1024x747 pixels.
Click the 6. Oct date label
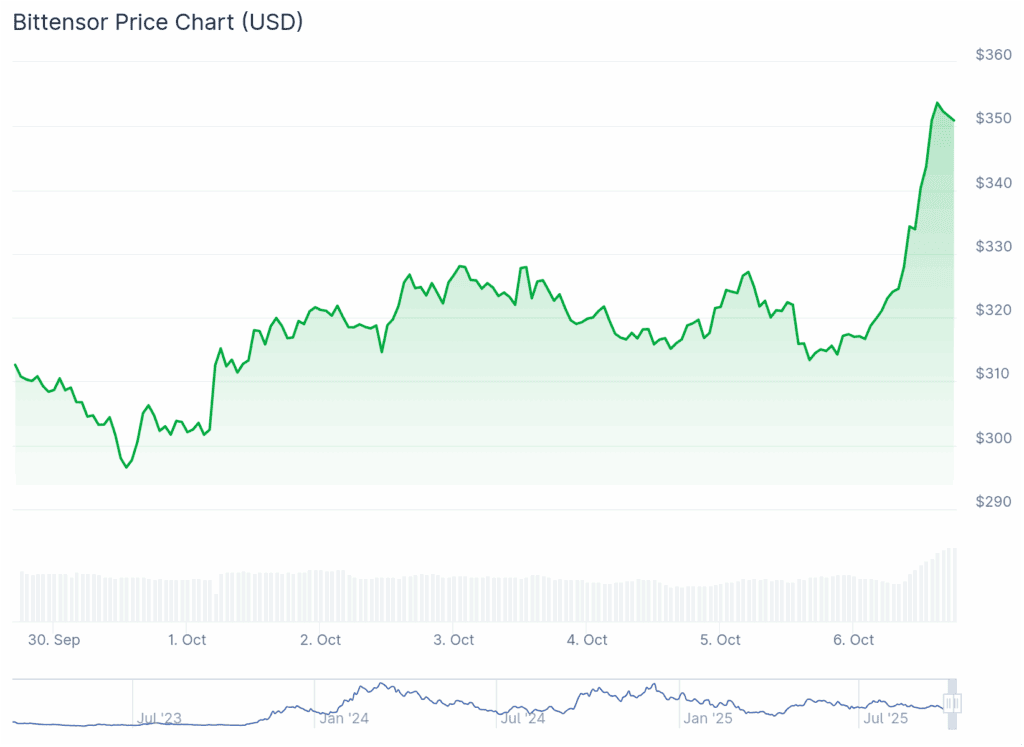[854, 640]
